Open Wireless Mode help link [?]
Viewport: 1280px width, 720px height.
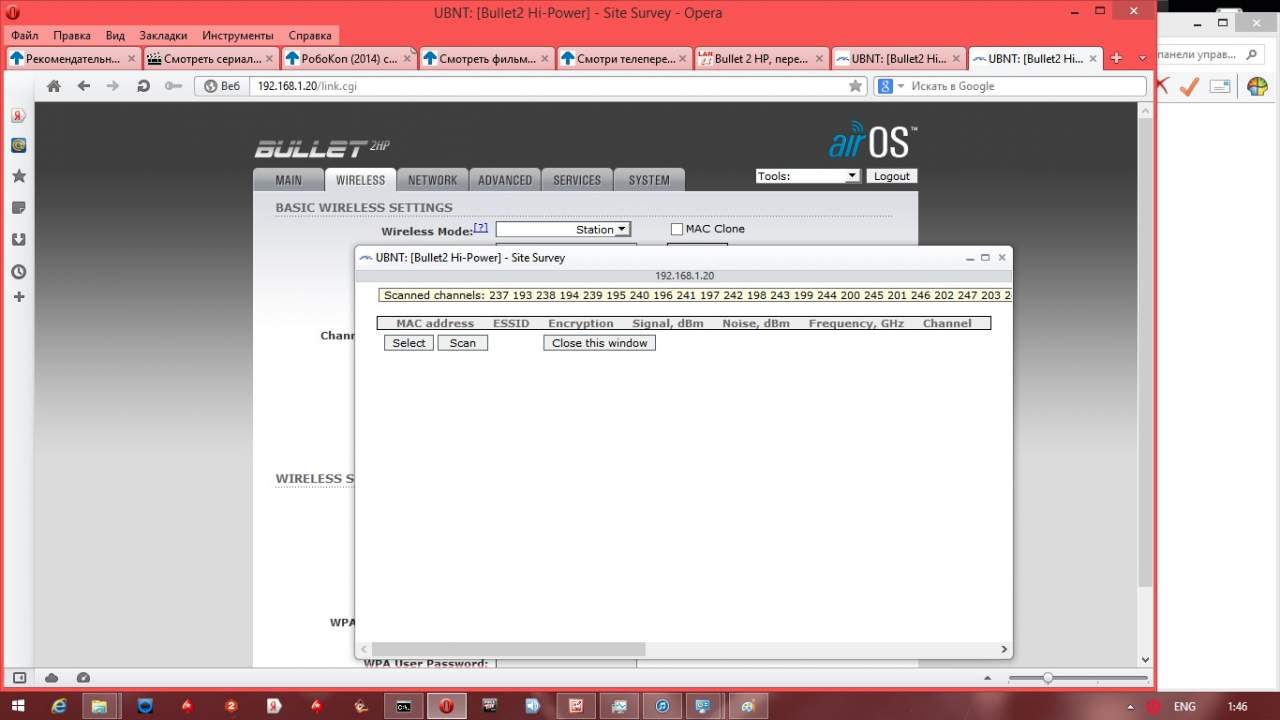click(480, 227)
